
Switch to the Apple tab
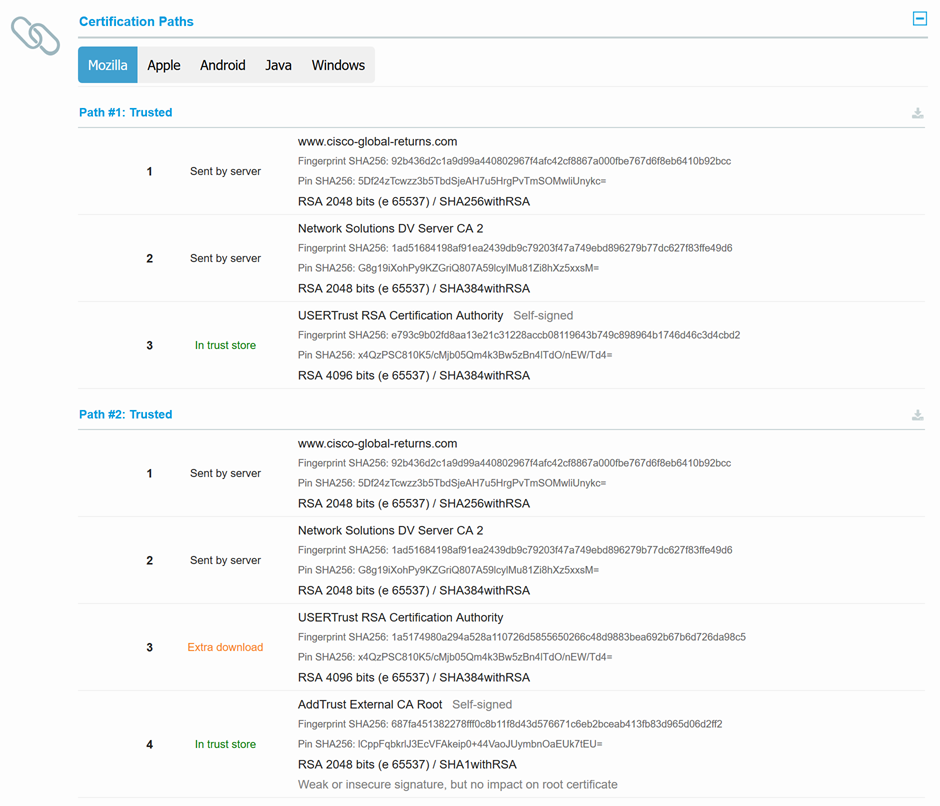[x=164, y=65]
